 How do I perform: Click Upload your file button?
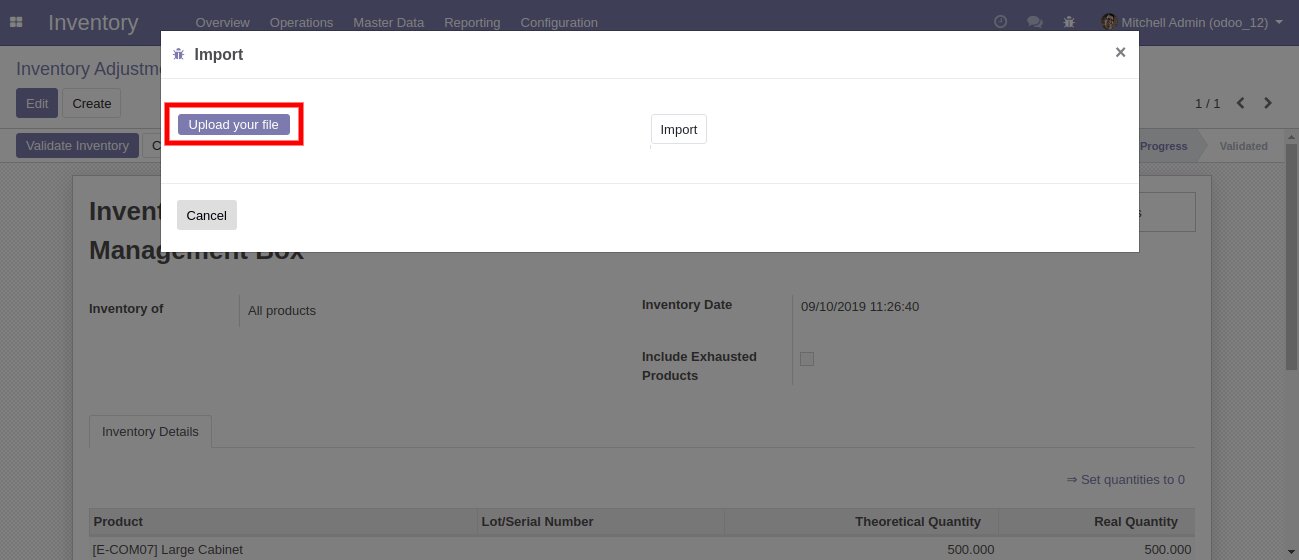(234, 125)
